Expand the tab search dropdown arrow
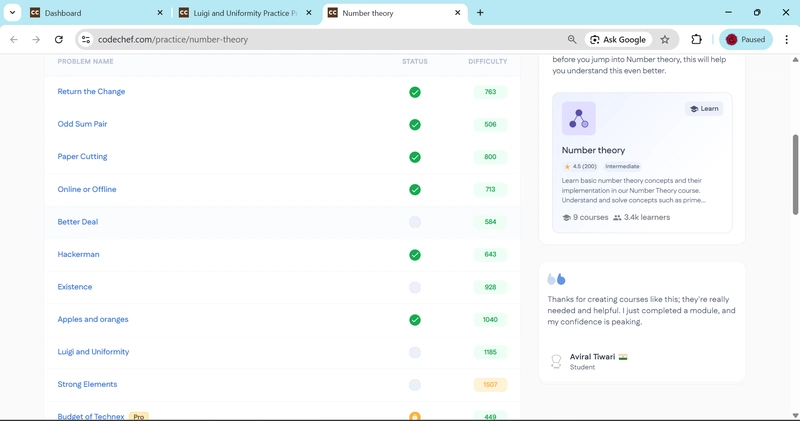The width and height of the screenshot is (800, 421). click(13, 13)
